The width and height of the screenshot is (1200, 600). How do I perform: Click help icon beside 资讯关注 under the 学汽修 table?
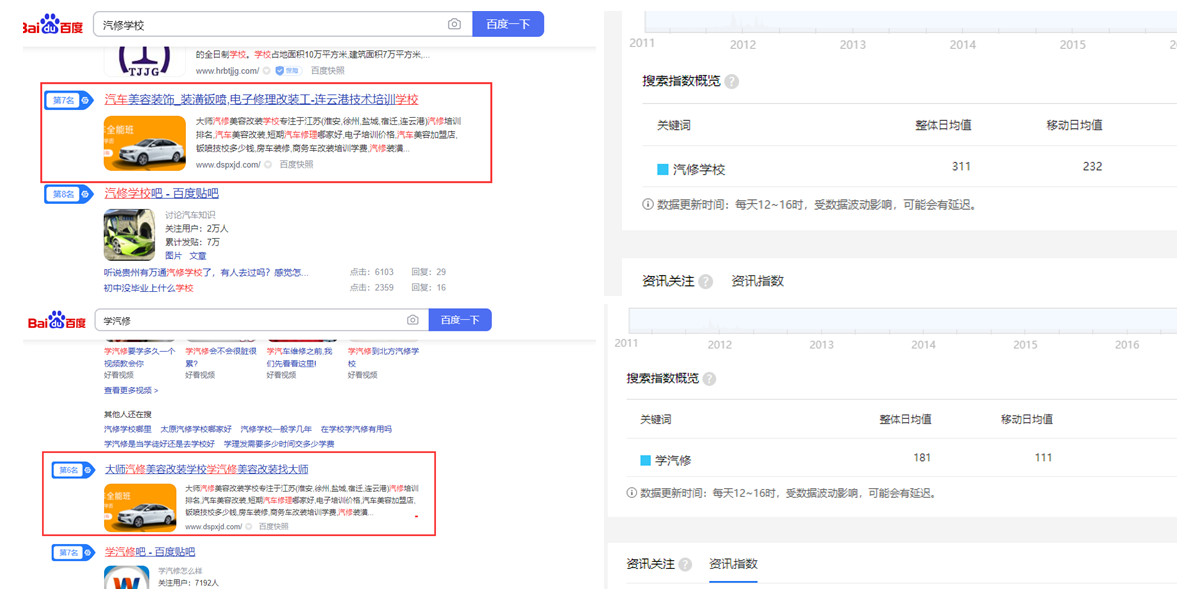[685, 564]
